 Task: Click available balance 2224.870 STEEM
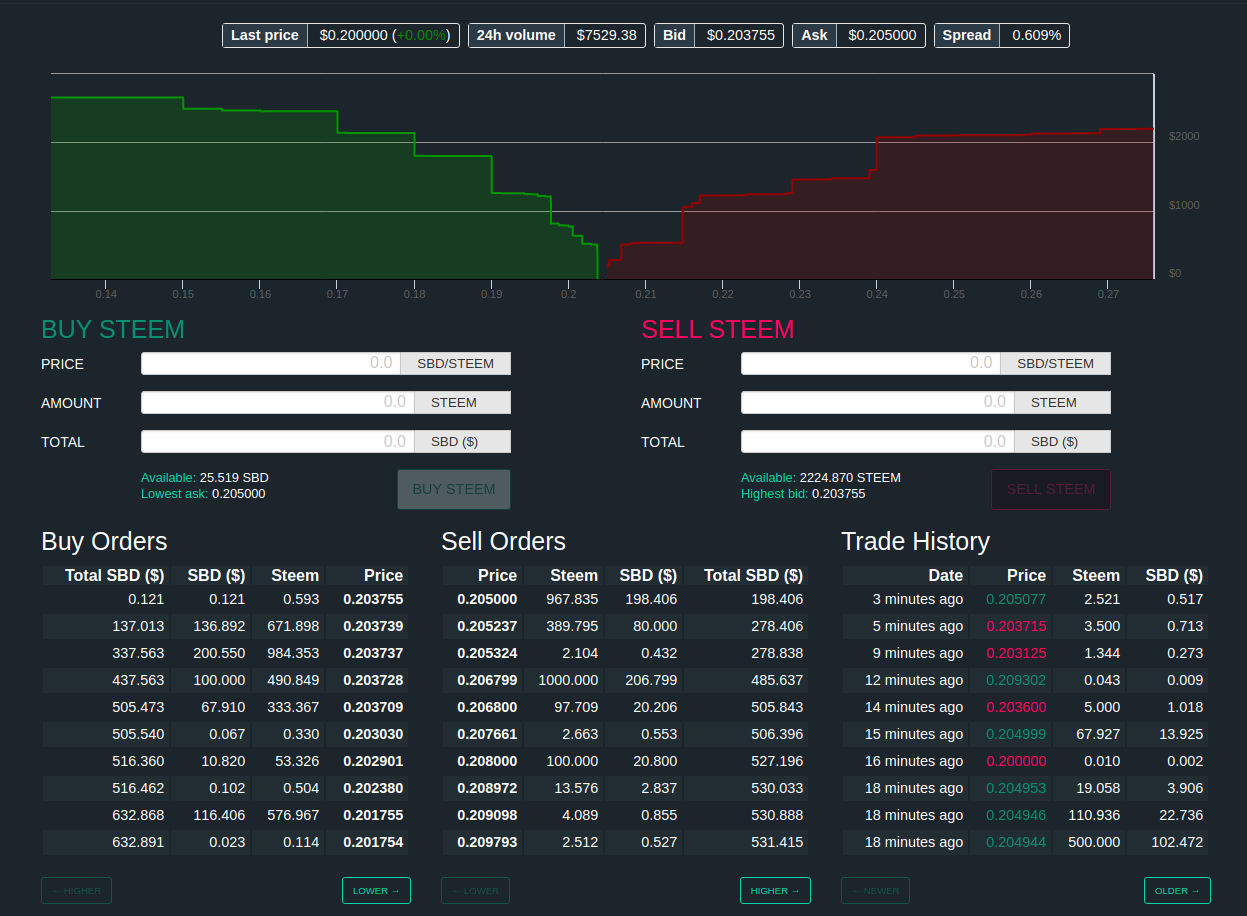click(850, 478)
